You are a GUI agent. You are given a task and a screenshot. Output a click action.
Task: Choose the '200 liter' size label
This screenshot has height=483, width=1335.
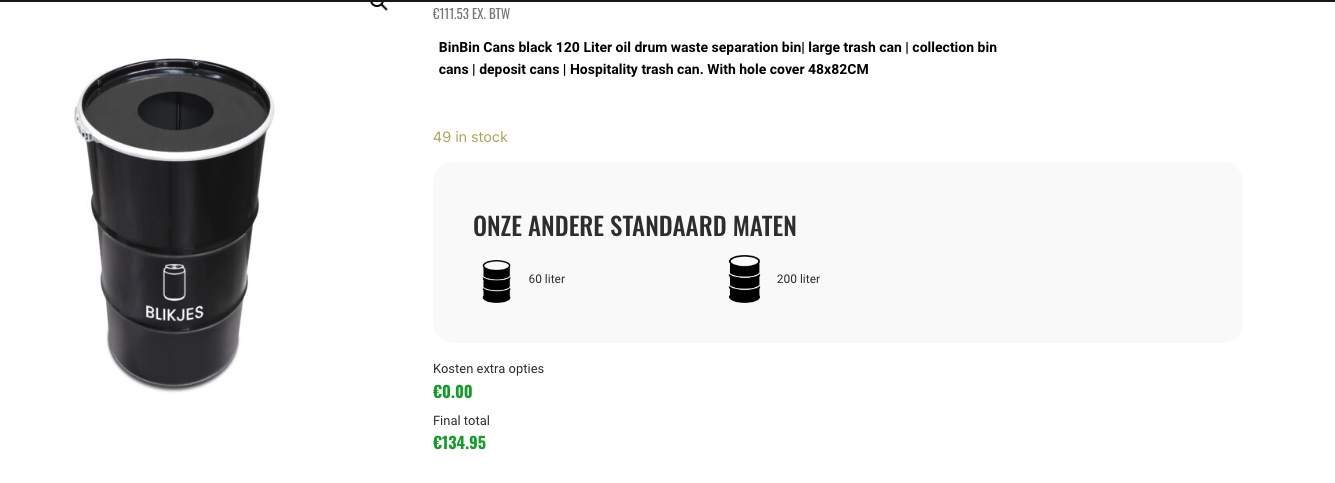[x=798, y=279]
